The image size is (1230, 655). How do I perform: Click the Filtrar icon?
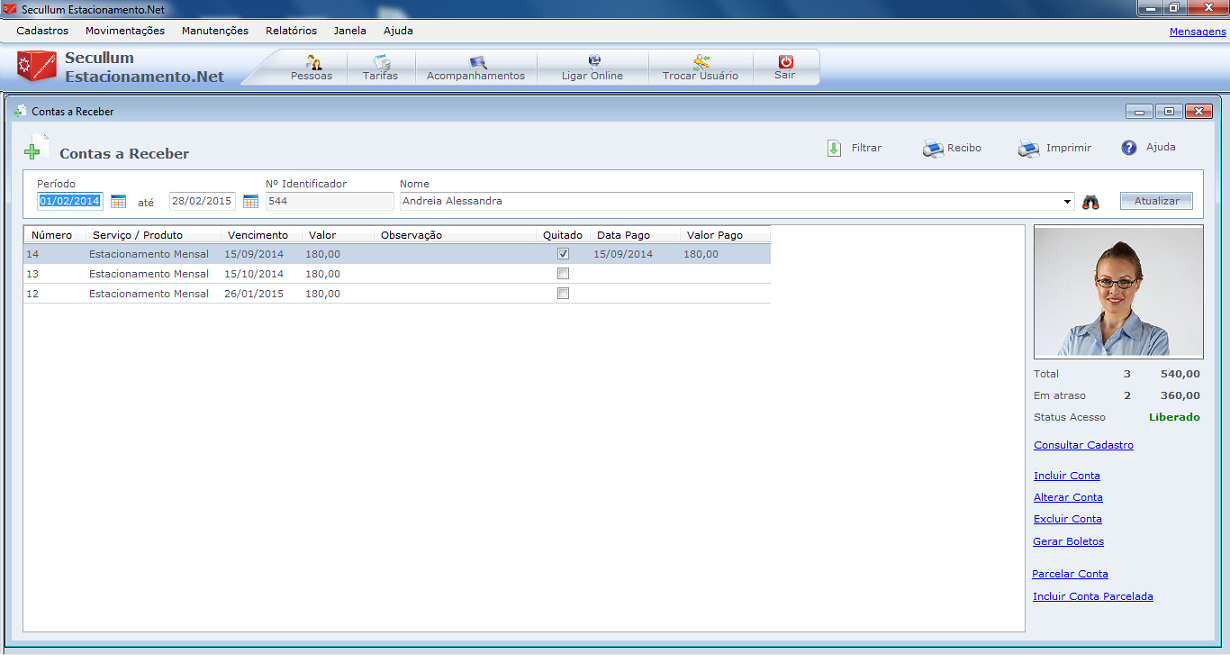(x=834, y=148)
